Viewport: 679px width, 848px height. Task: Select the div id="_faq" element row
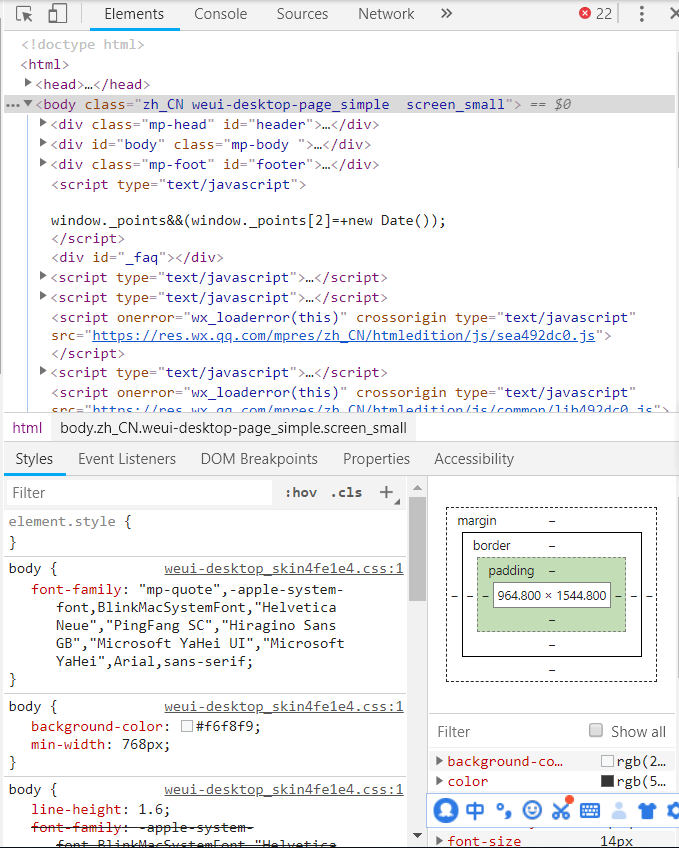(137, 257)
